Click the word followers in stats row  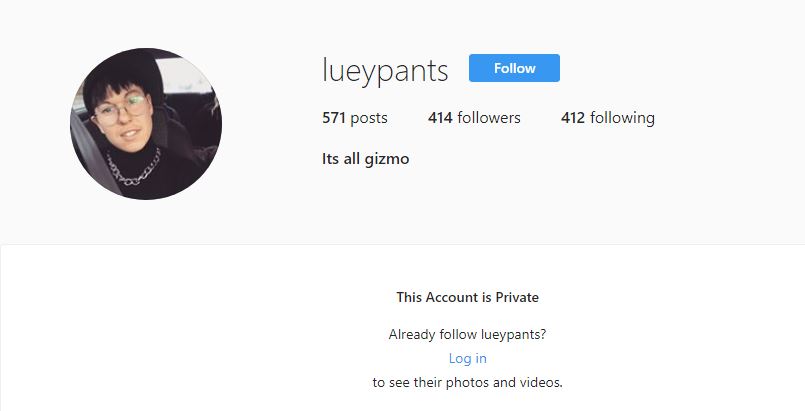coord(489,118)
